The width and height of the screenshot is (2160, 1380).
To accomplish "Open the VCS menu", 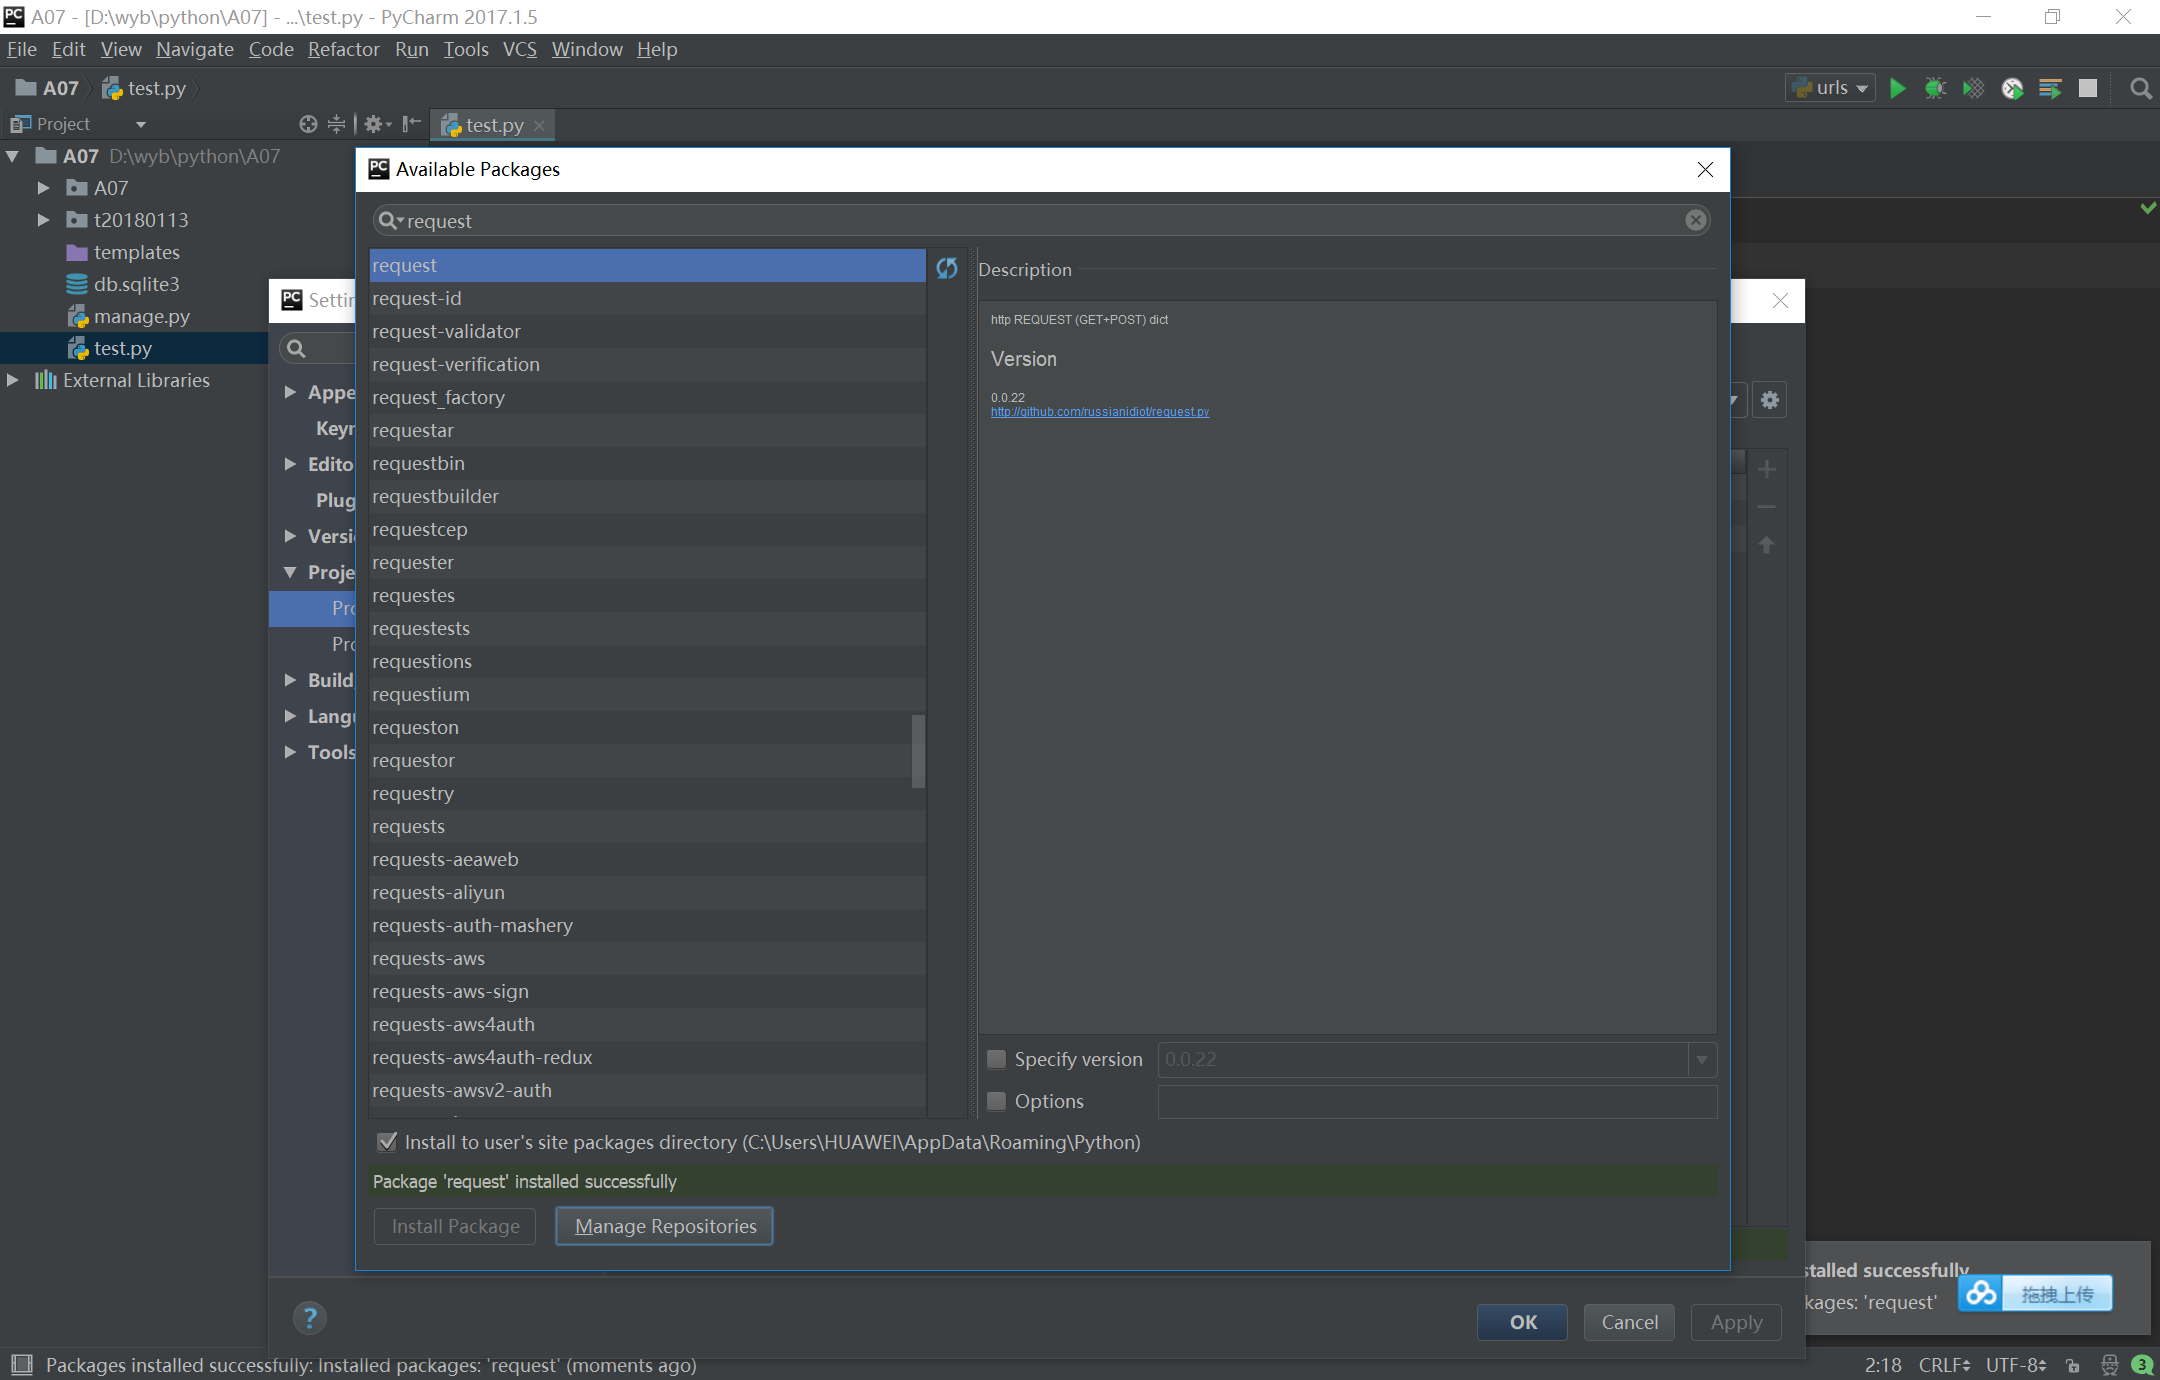I will [520, 49].
